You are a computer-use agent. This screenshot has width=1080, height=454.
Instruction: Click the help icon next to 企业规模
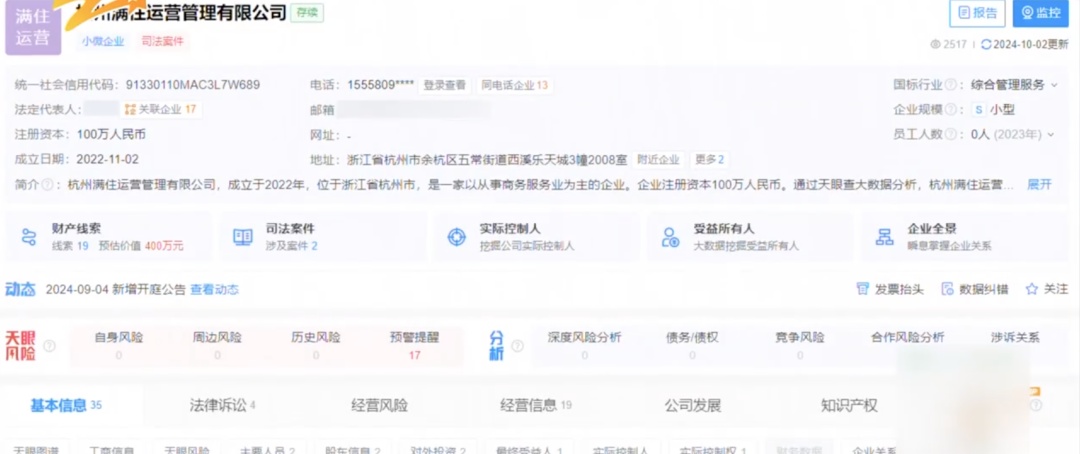pos(951,110)
